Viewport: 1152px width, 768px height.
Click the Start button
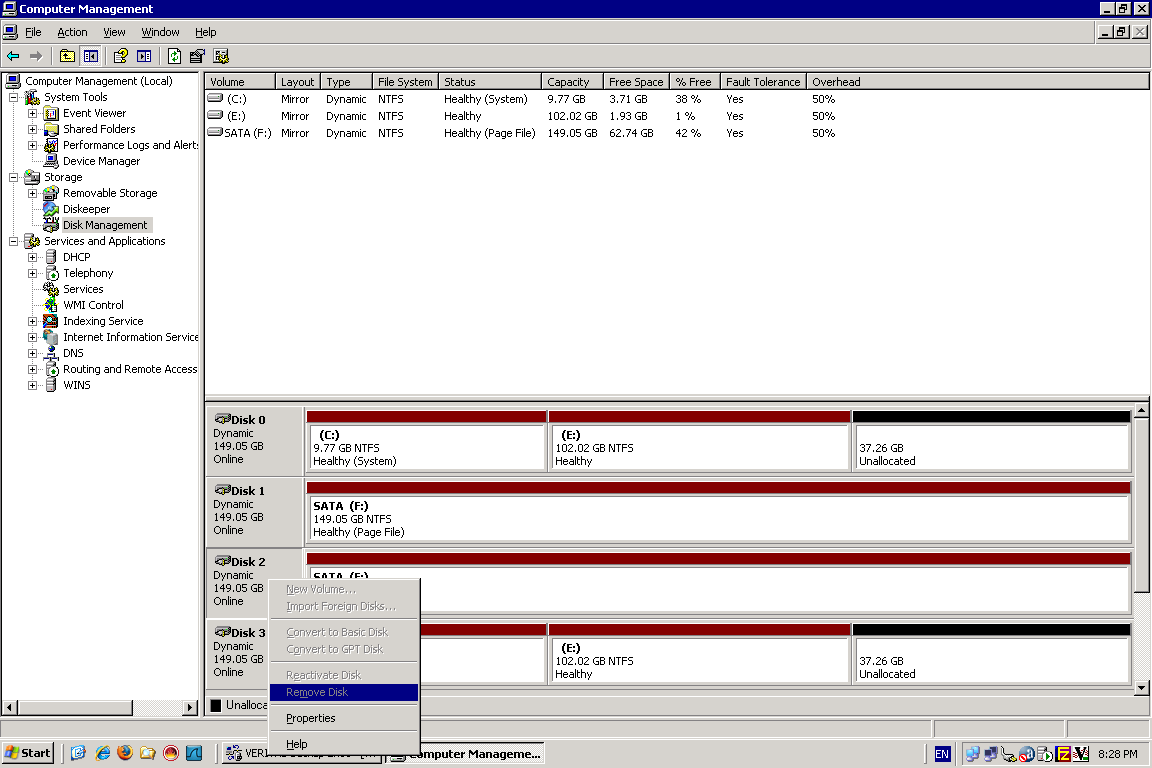pos(28,753)
